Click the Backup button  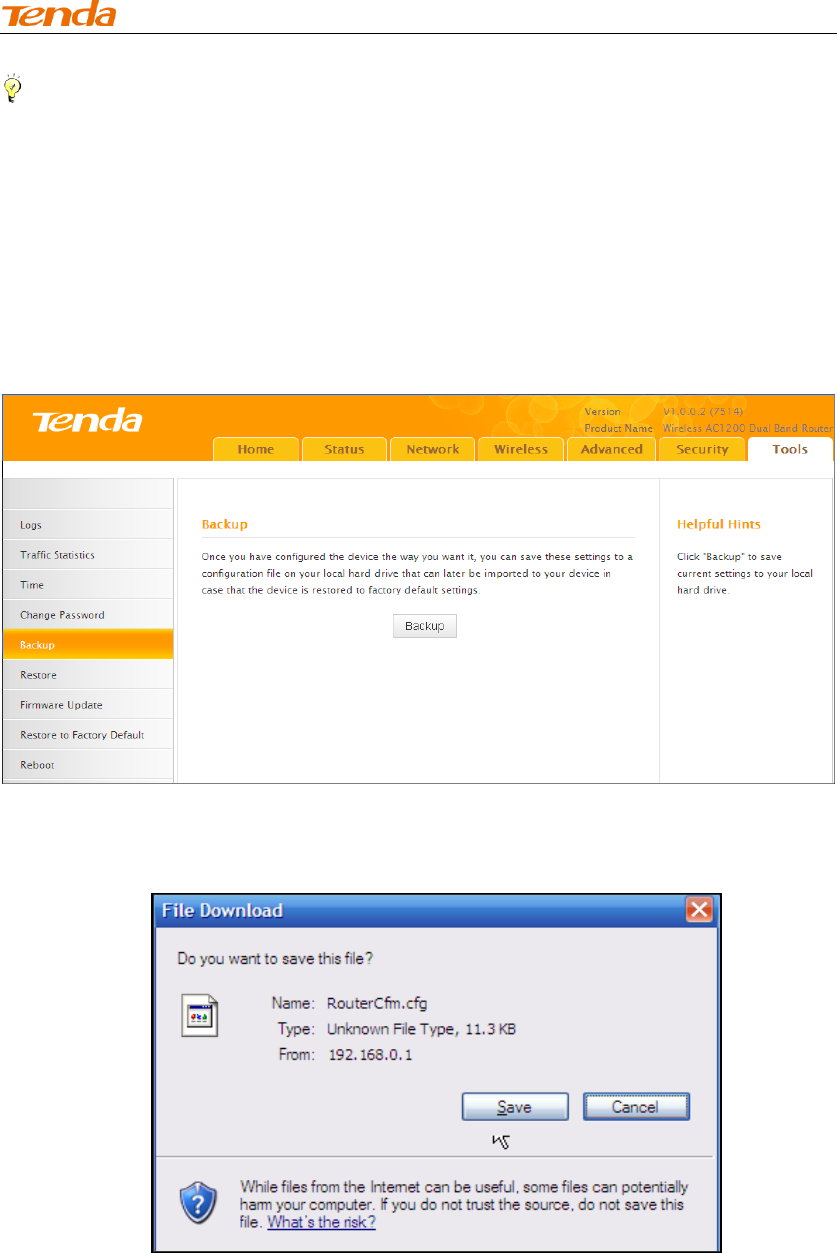tap(424, 626)
